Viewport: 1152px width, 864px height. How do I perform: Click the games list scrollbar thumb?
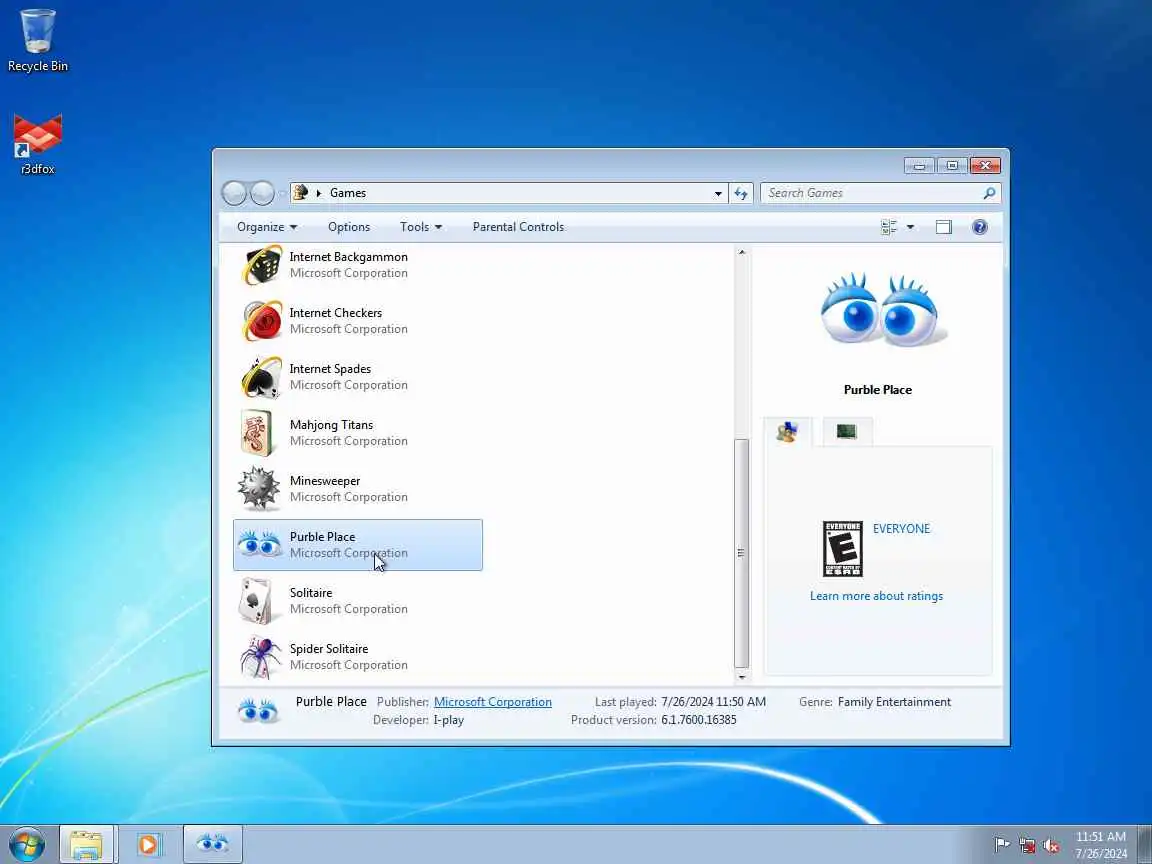coord(741,552)
